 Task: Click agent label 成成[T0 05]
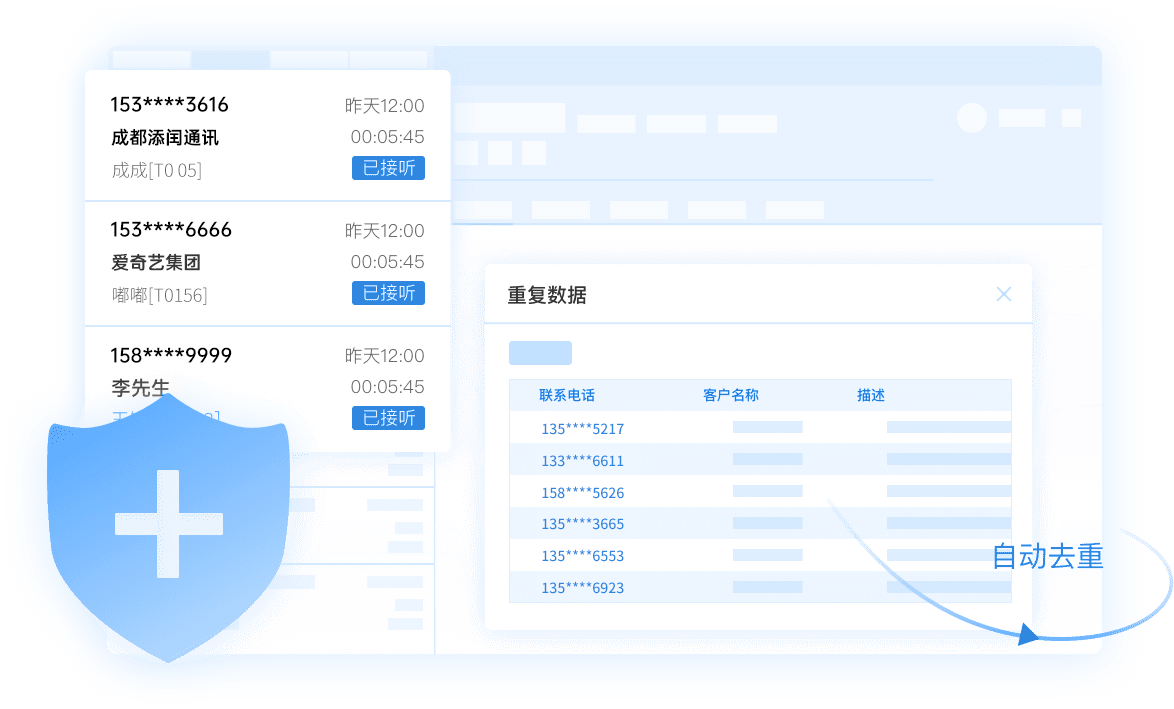pyautogui.click(x=156, y=171)
